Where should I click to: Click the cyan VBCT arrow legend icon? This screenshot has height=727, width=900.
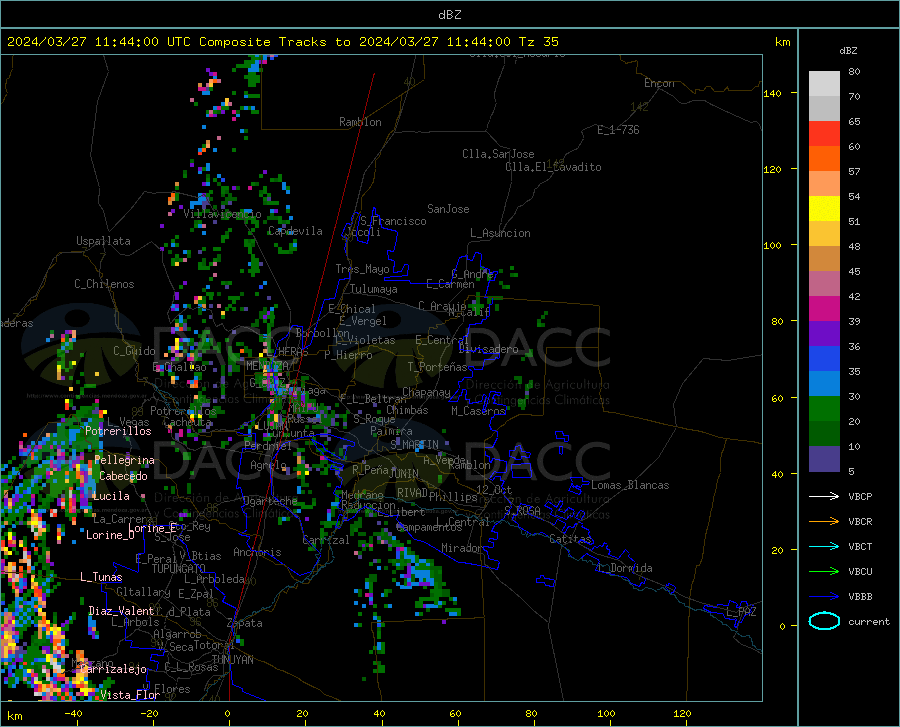tap(824, 546)
